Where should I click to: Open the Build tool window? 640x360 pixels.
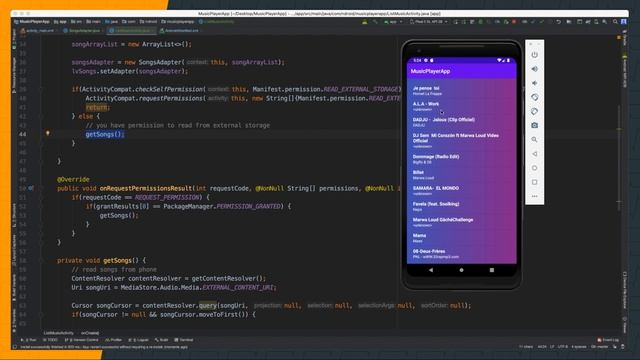click(162, 340)
